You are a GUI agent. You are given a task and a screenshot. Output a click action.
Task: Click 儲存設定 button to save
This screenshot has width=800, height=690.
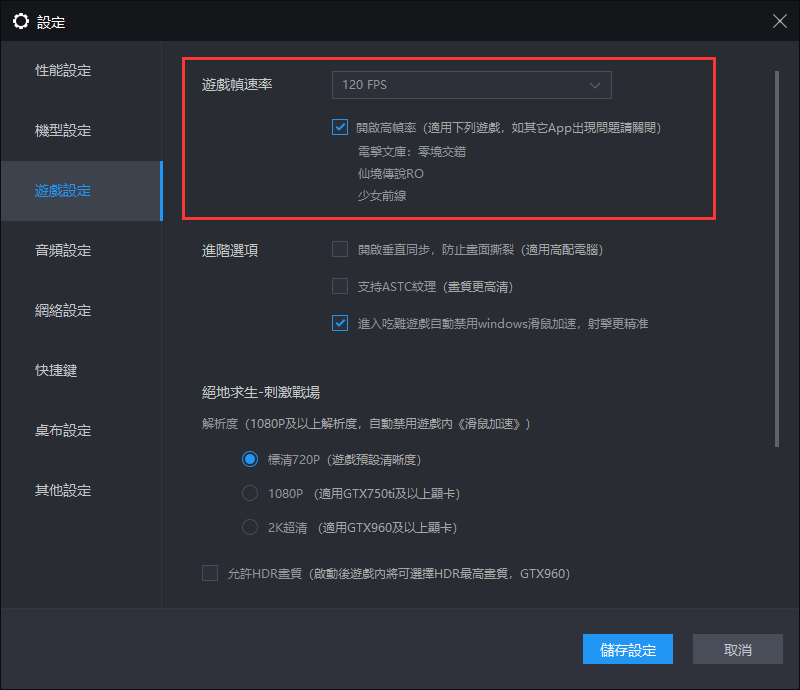point(628,650)
